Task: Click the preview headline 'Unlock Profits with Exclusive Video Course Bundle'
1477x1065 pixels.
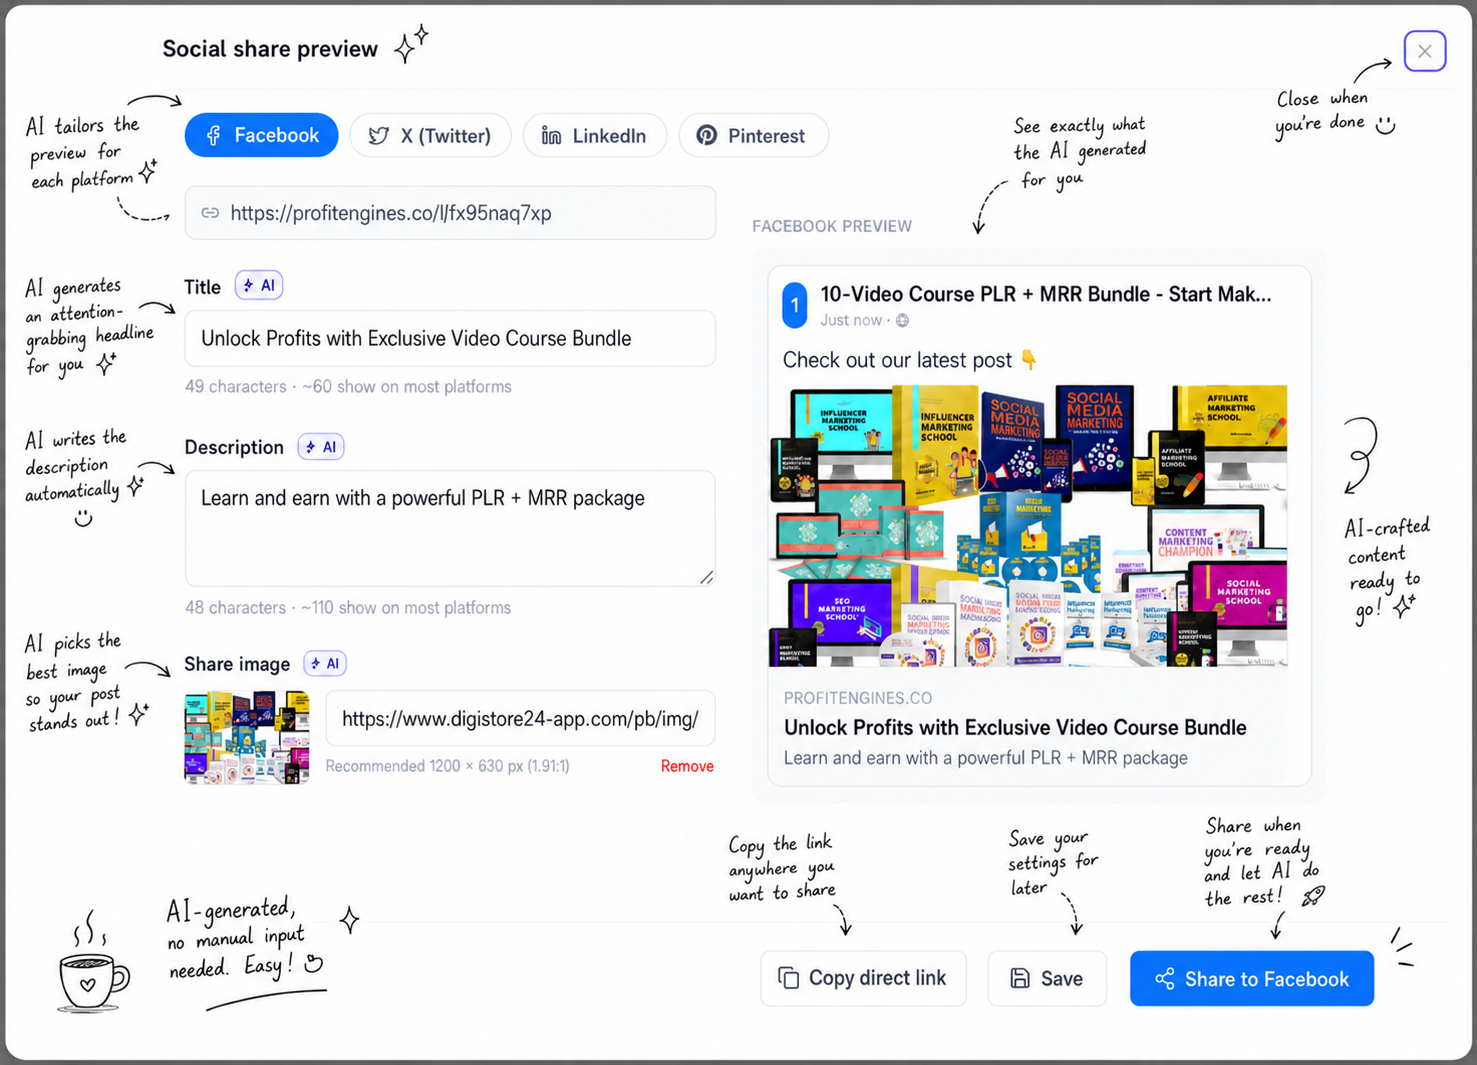Action: pyautogui.click(x=1015, y=727)
